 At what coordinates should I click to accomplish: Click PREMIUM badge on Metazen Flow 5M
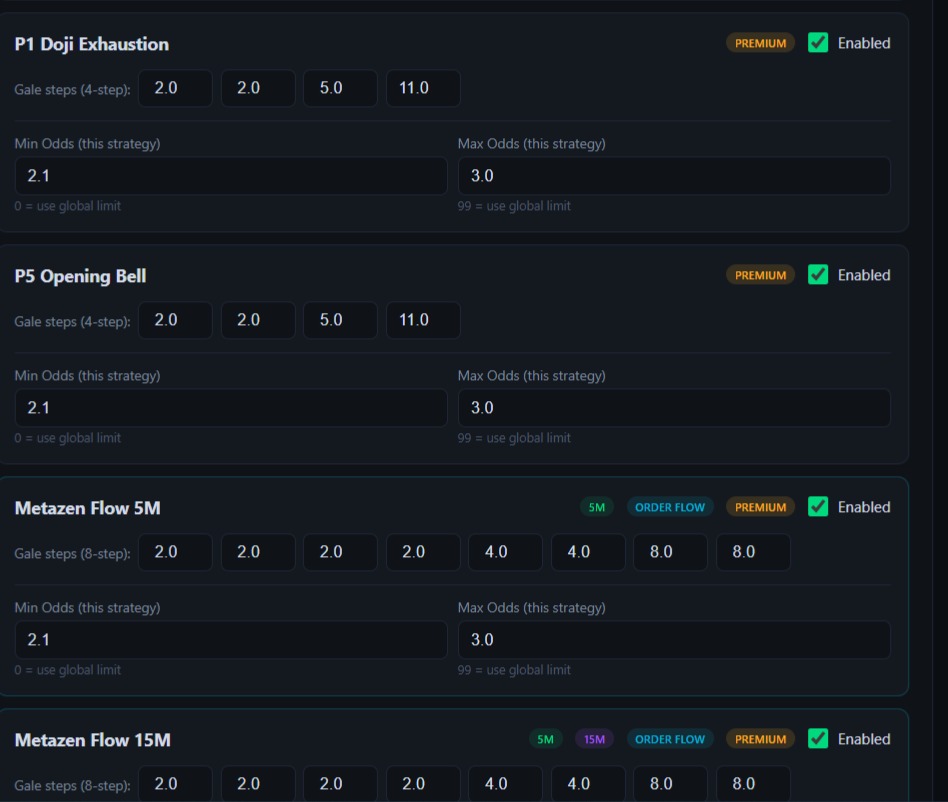coord(761,507)
